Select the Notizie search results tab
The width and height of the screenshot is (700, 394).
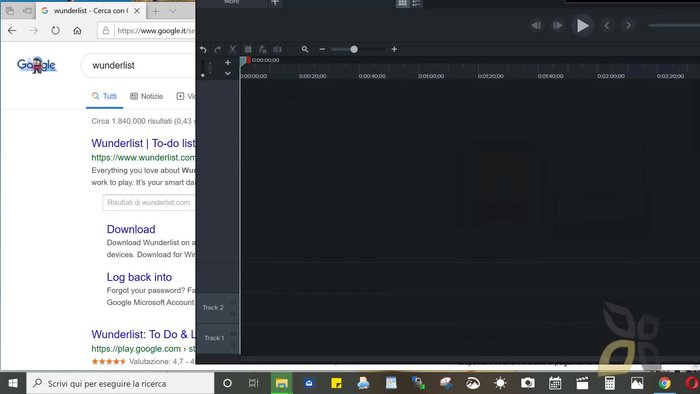[146, 96]
